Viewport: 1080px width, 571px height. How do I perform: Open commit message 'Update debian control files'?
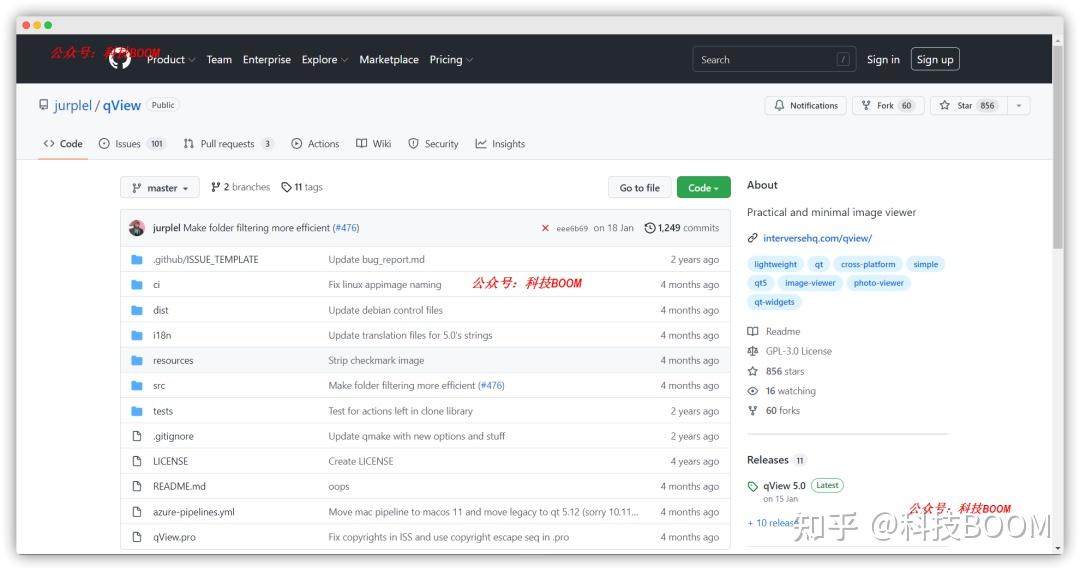(385, 310)
